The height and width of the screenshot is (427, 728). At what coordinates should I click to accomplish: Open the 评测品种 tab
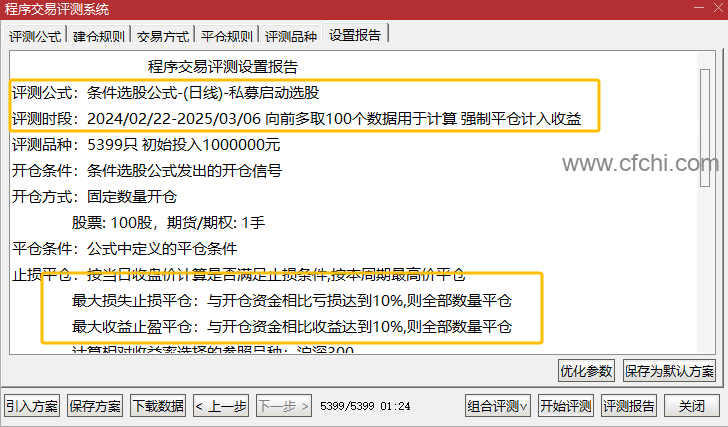pos(291,36)
